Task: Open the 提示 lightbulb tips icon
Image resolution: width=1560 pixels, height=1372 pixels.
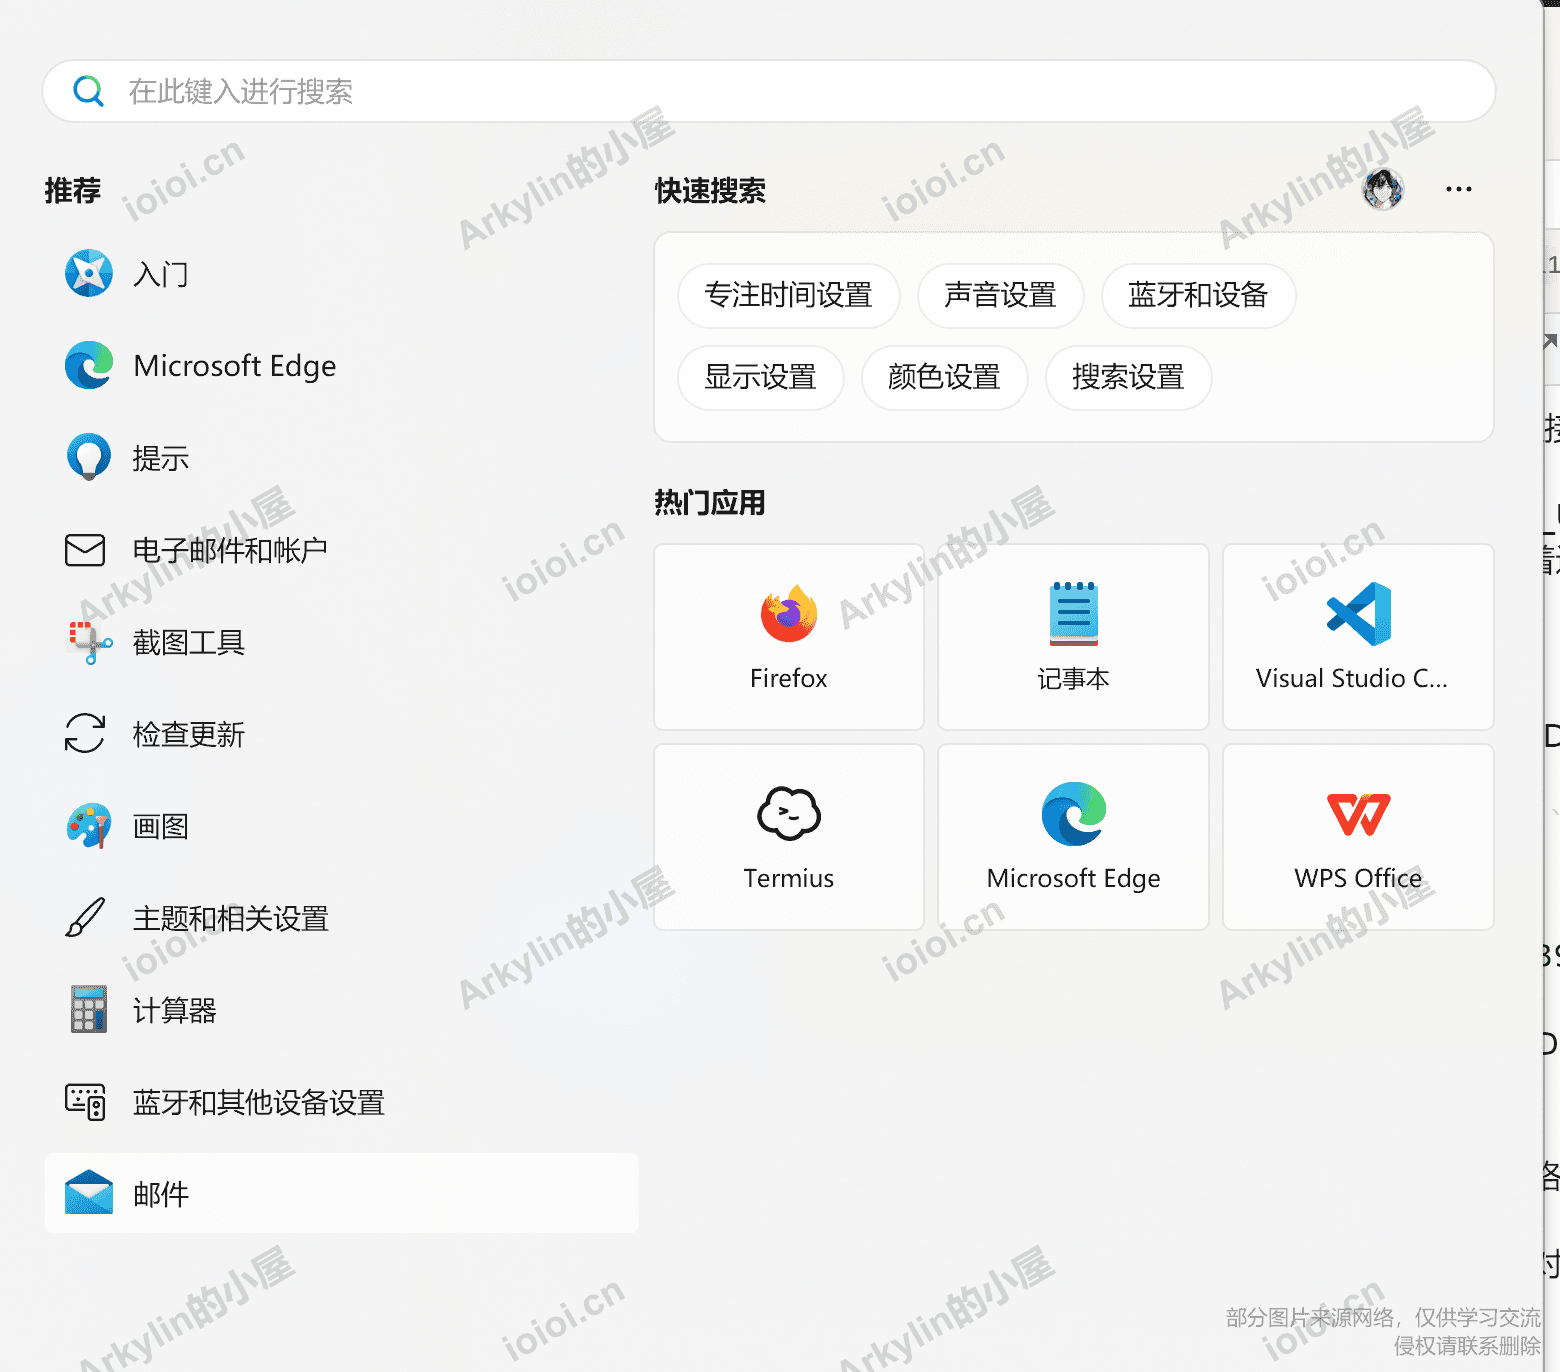Action: click(89, 458)
